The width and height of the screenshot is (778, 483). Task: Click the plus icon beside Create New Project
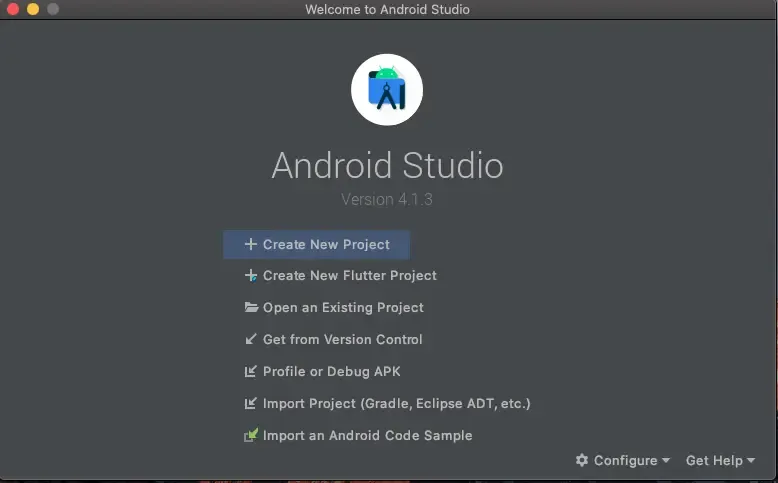[251, 244]
